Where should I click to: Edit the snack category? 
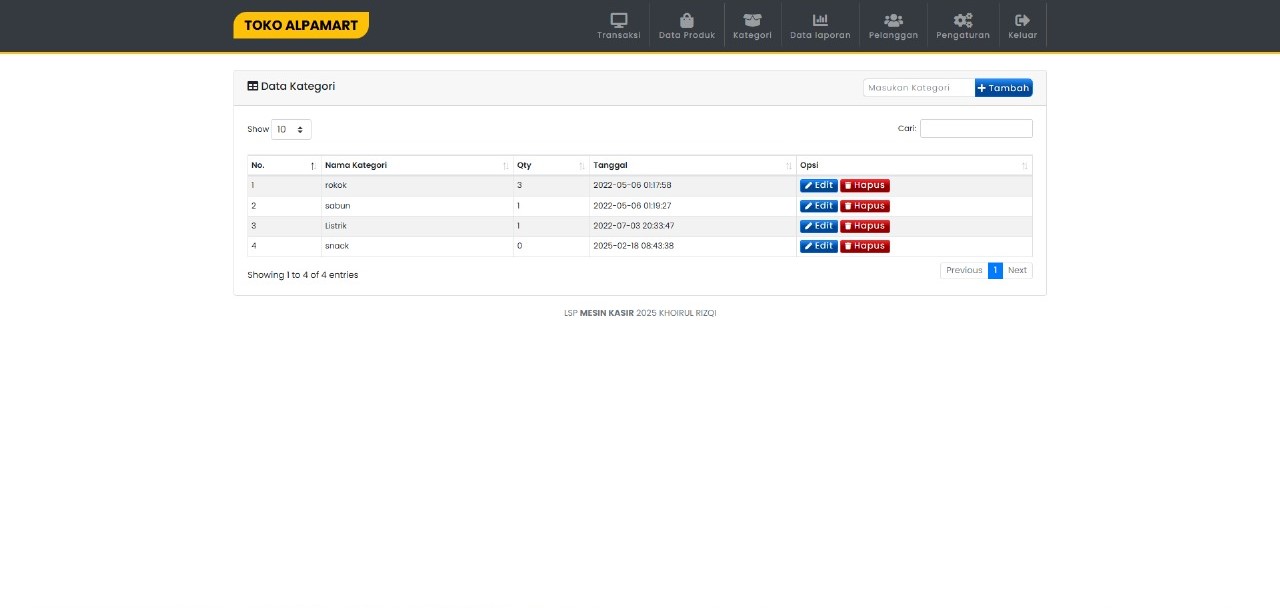click(819, 246)
